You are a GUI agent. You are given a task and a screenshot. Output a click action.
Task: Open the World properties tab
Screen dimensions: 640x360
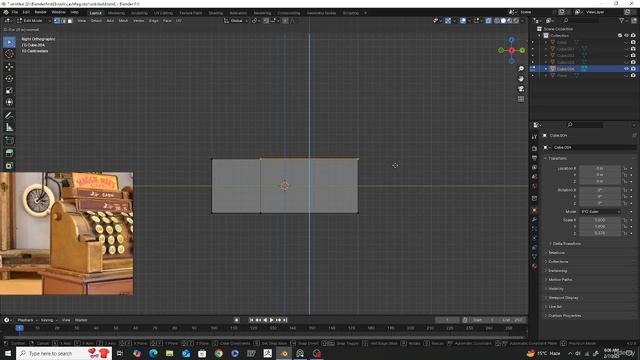pos(534,186)
